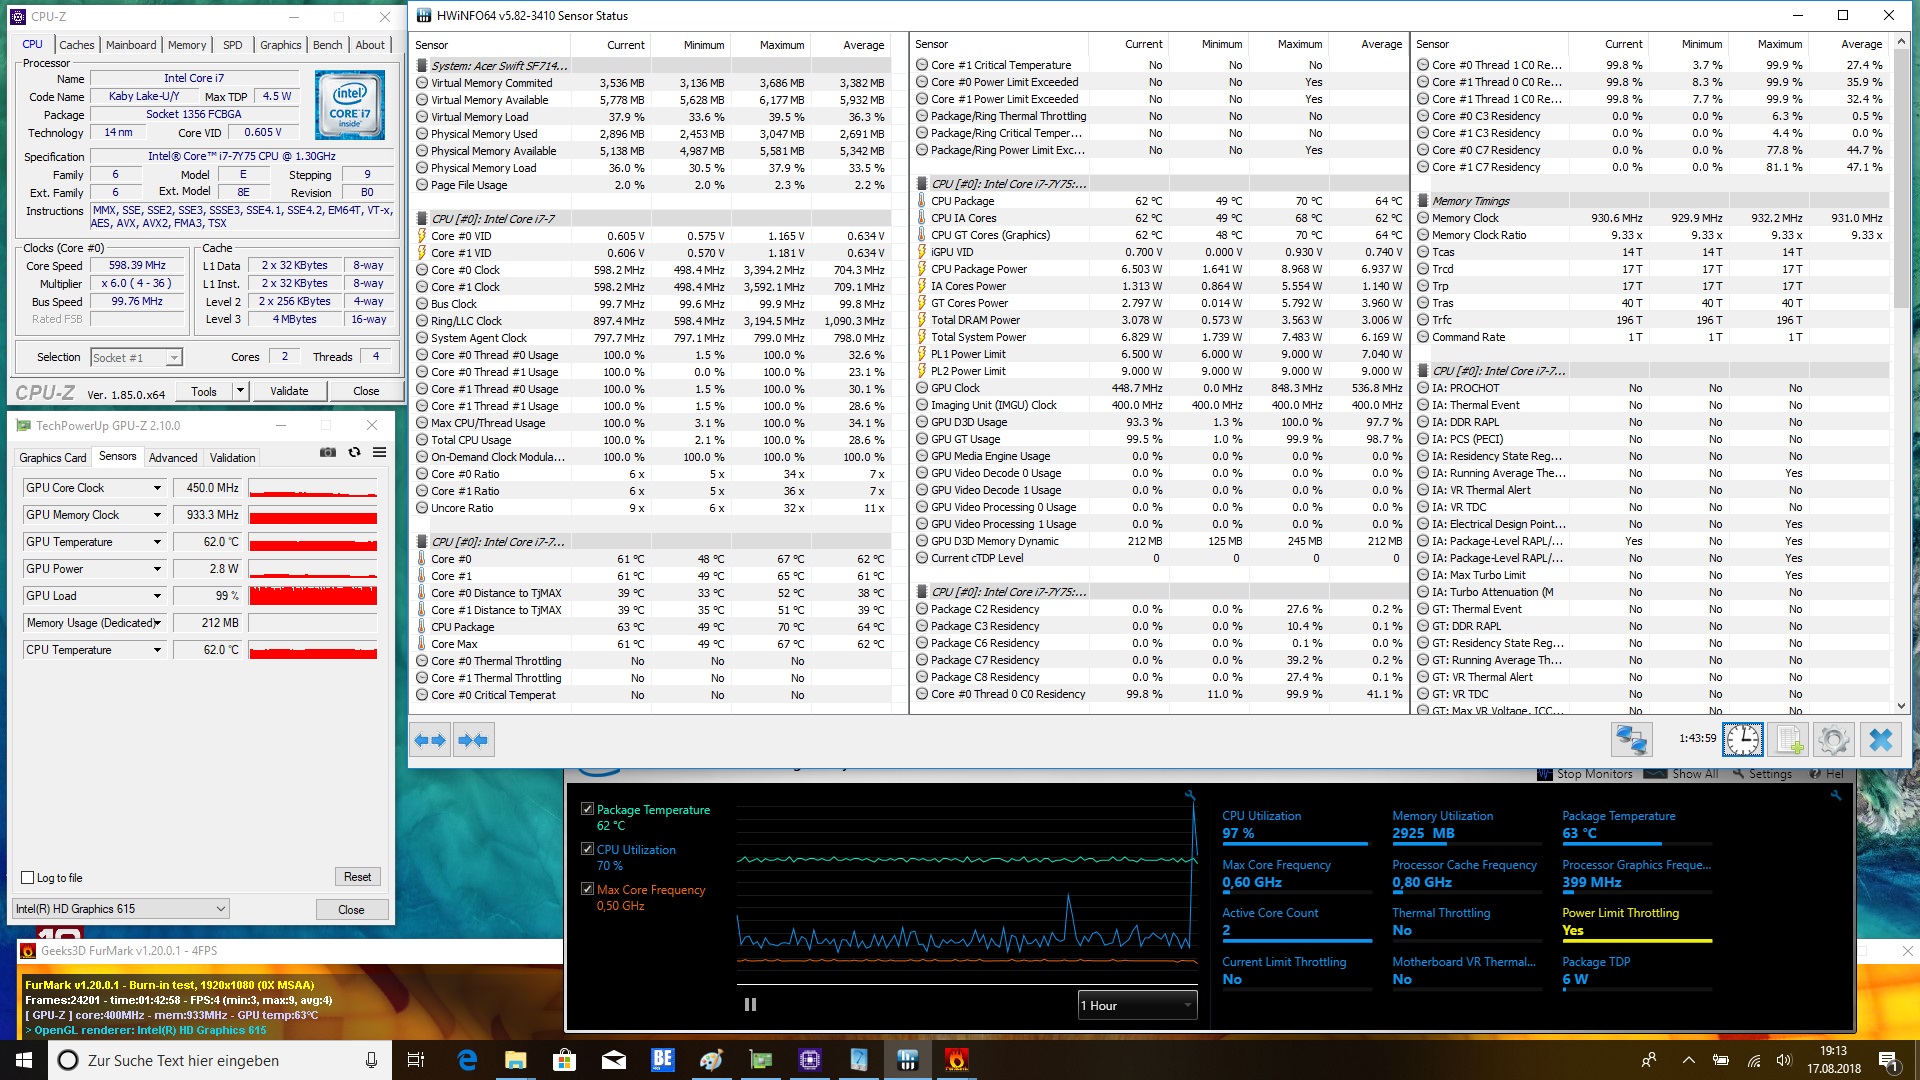1920x1080 pixels.
Task: Click the Close button in CPU-Z
Action: [366, 391]
